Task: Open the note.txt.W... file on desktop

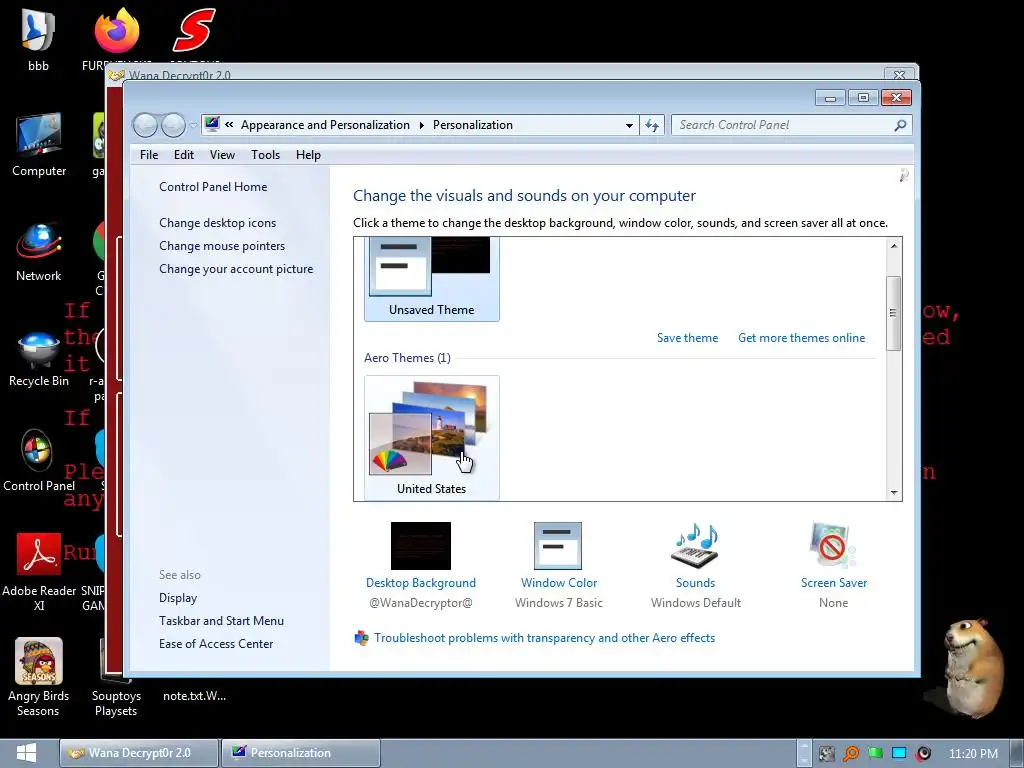Action: pos(195,696)
